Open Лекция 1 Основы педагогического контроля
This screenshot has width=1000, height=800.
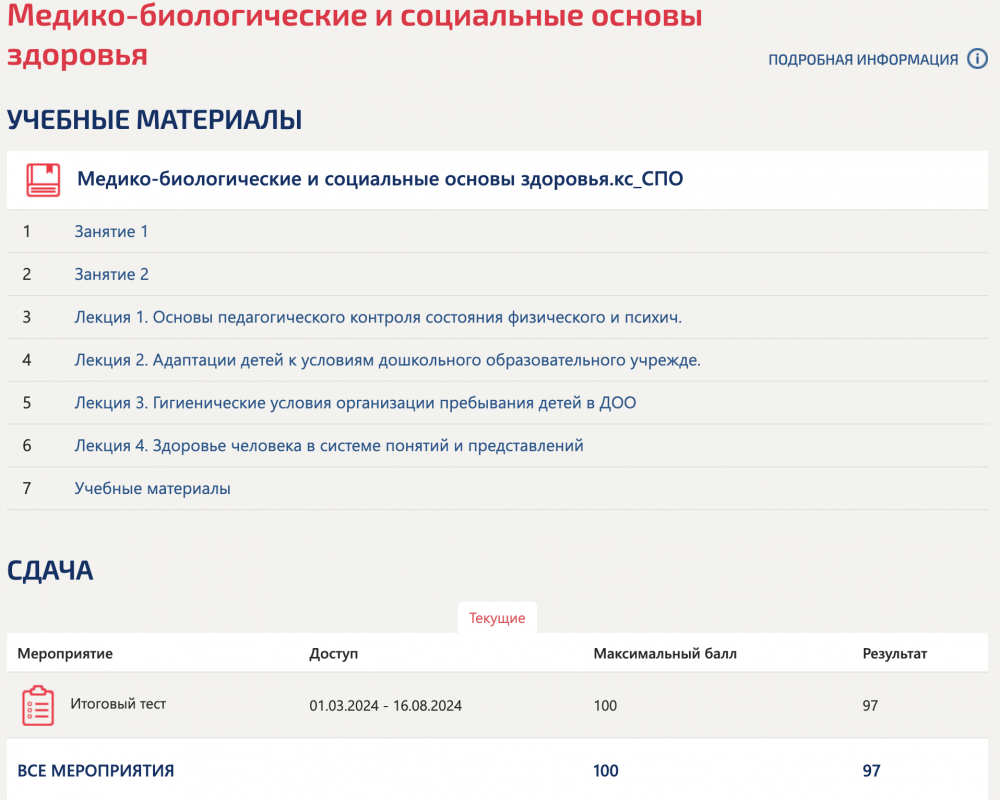[x=378, y=317]
